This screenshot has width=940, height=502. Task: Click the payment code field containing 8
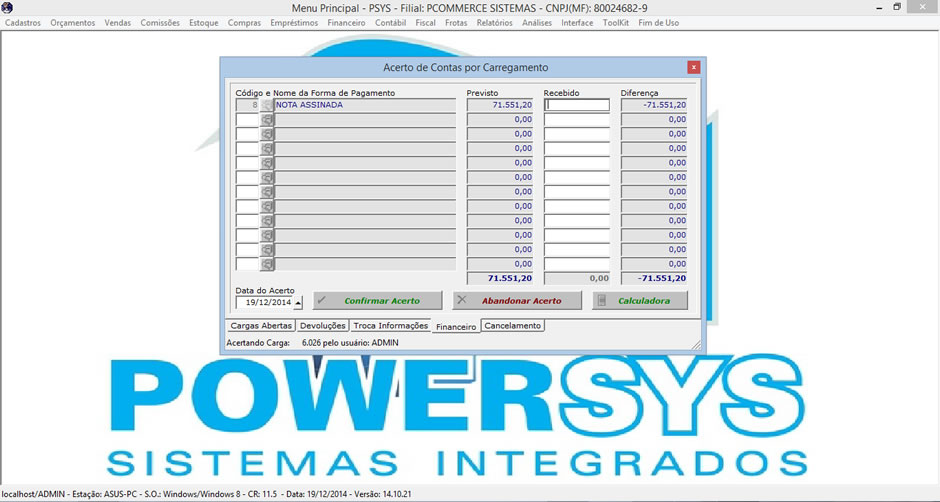pos(247,105)
